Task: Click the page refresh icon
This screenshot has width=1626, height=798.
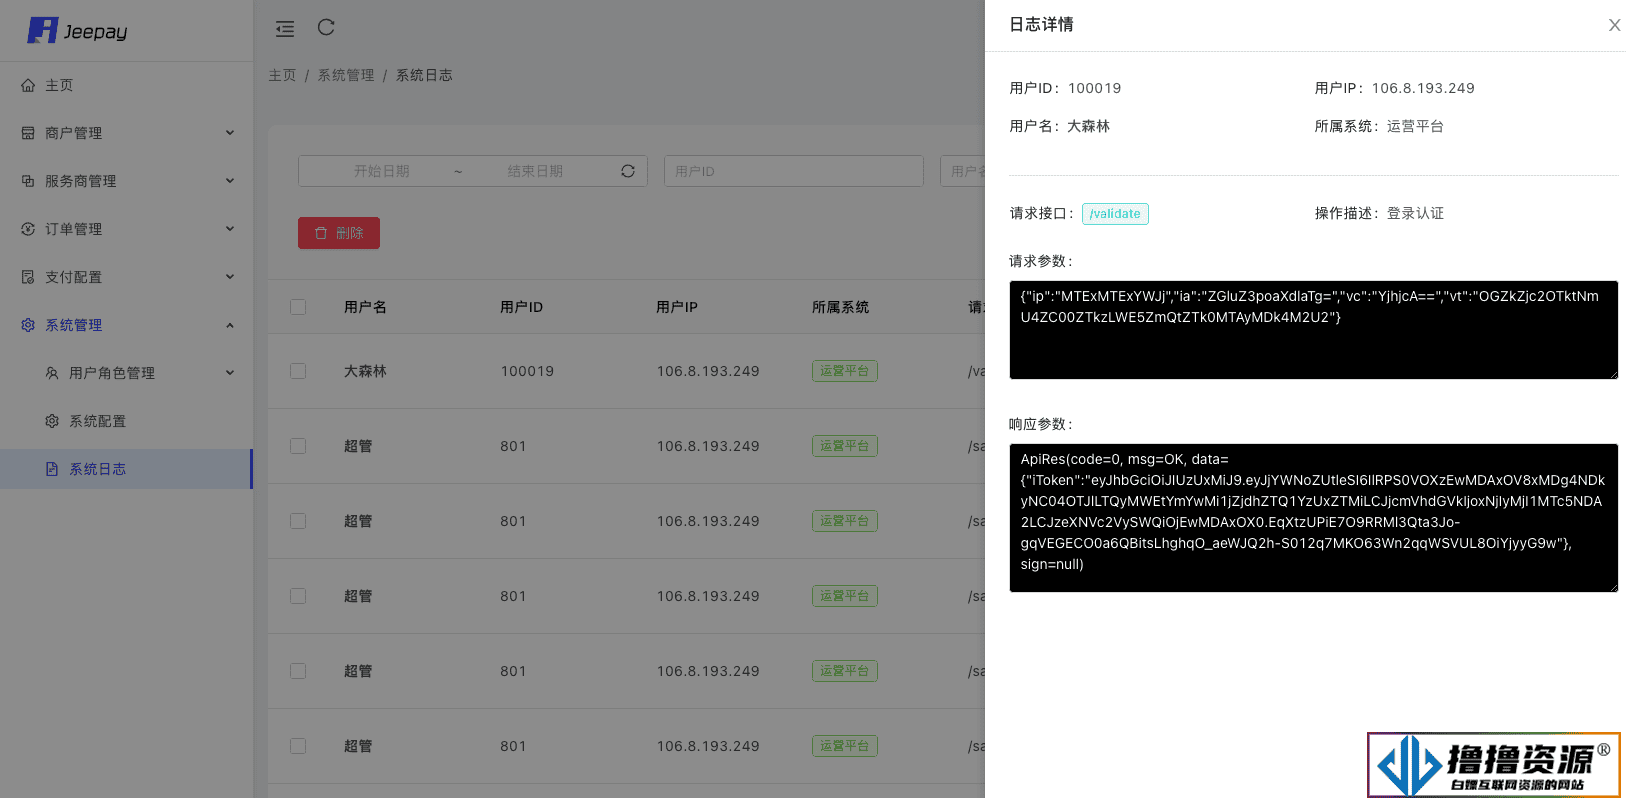Action: [326, 27]
